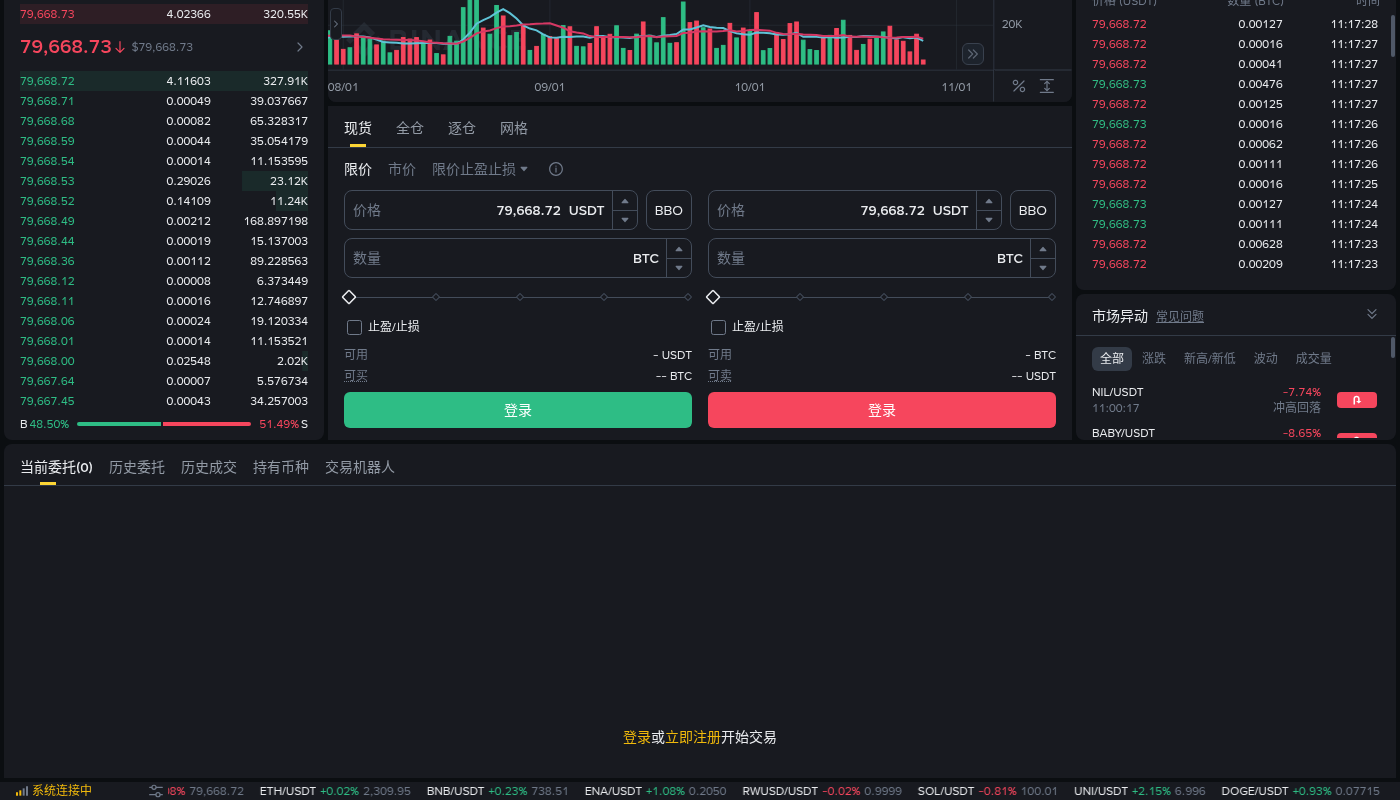Decrease the sell quantity with down arrow
The width and height of the screenshot is (1400, 800).
pyautogui.click(x=1043, y=268)
